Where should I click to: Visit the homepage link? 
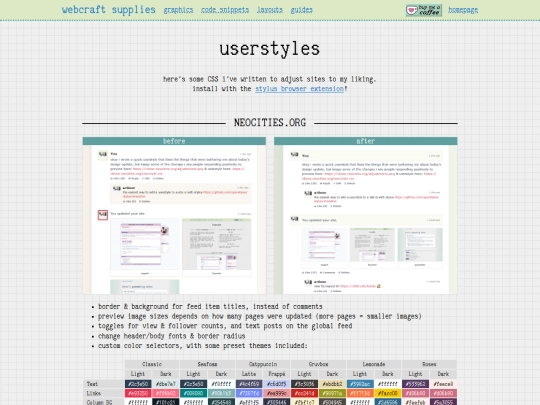click(x=463, y=10)
